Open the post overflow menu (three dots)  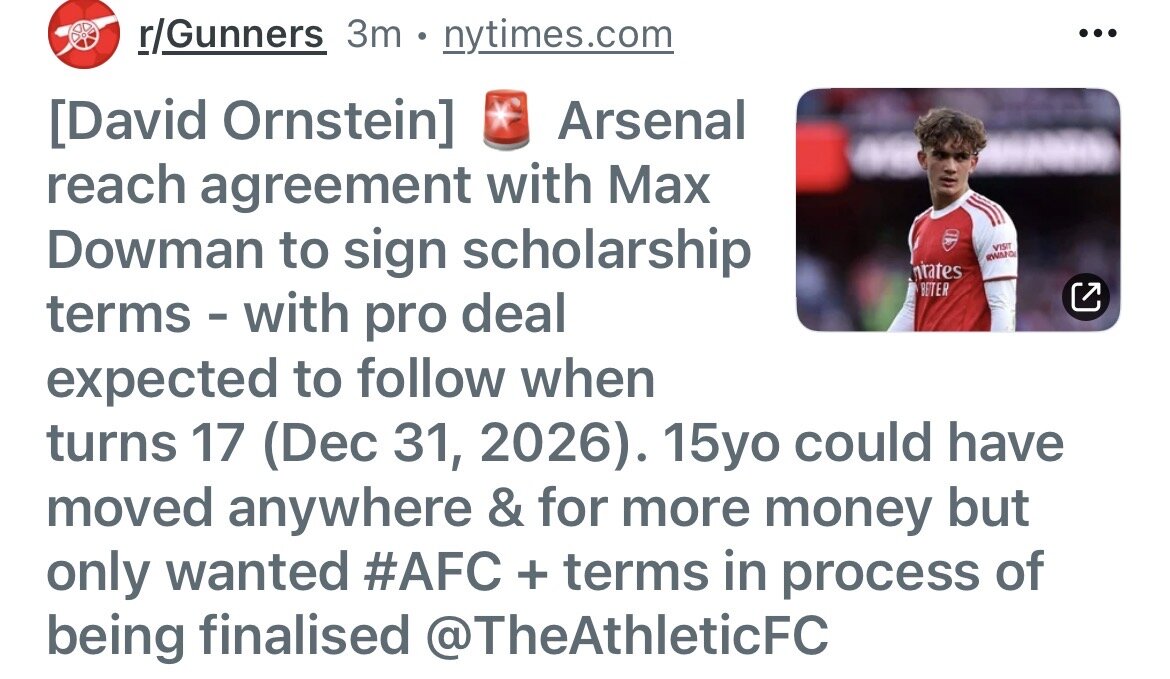pos(1097,33)
